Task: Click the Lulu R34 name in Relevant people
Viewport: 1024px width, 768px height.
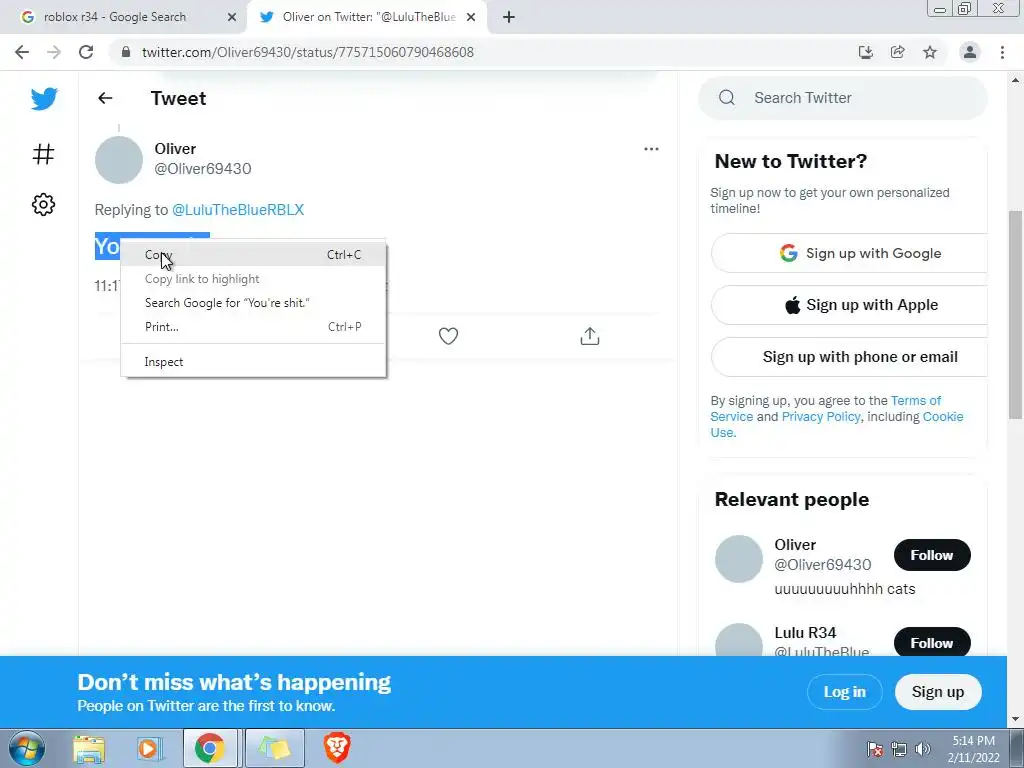Action: [805, 632]
